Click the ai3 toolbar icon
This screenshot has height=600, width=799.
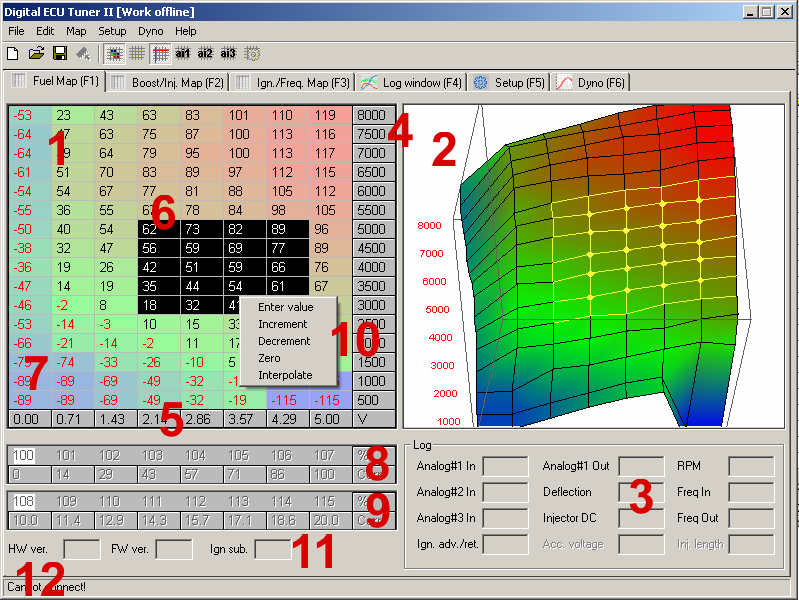(x=228, y=54)
